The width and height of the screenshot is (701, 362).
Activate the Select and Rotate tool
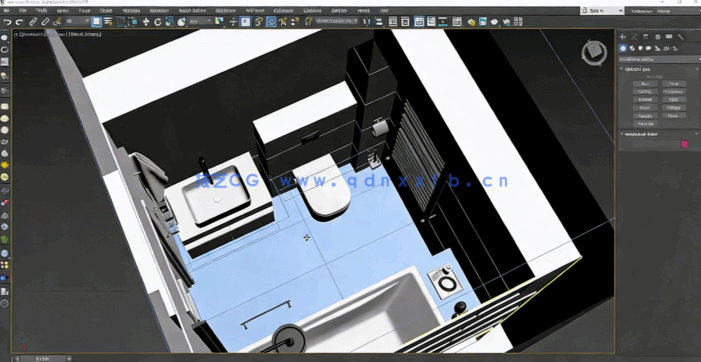tap(158, 21)
